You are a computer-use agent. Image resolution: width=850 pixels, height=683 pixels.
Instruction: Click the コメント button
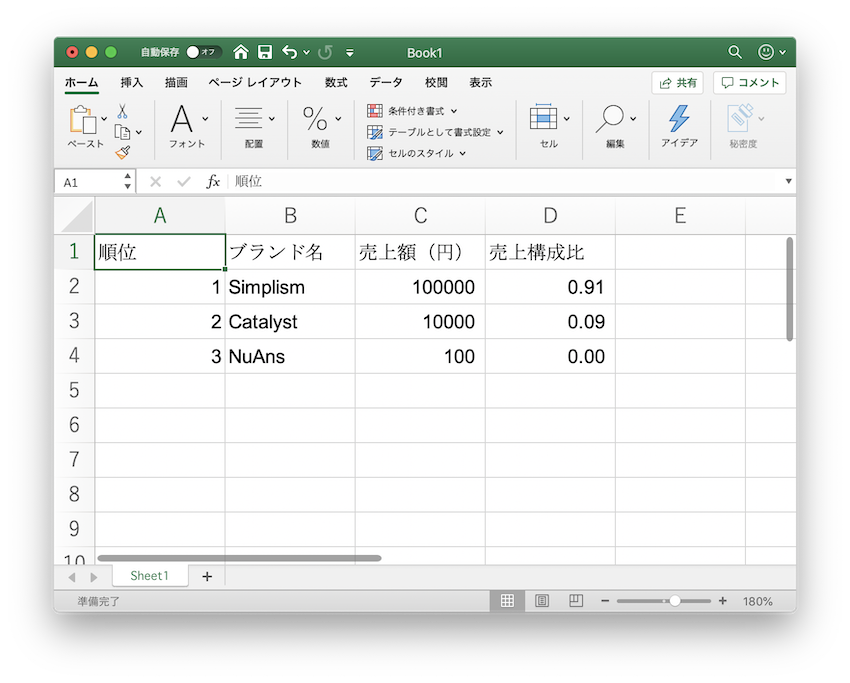pyautogui.click(x=749, y=83)
